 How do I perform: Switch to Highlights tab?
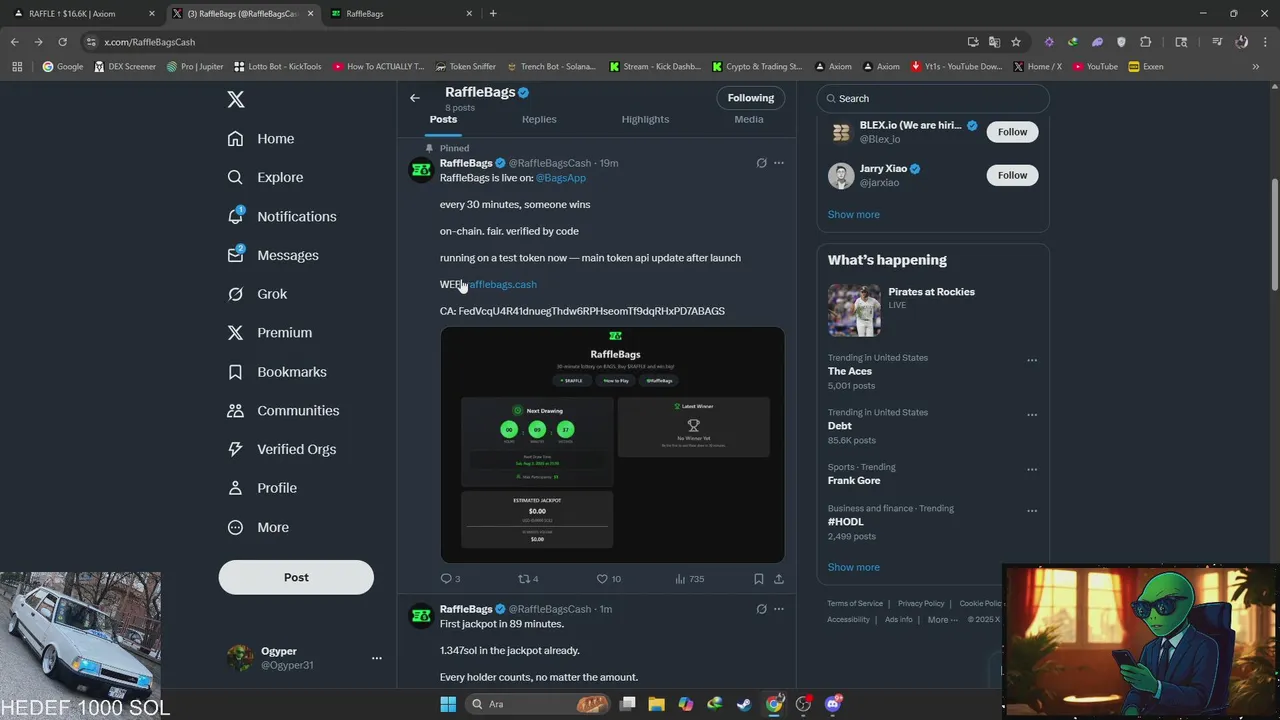click(x=645, y=119)
